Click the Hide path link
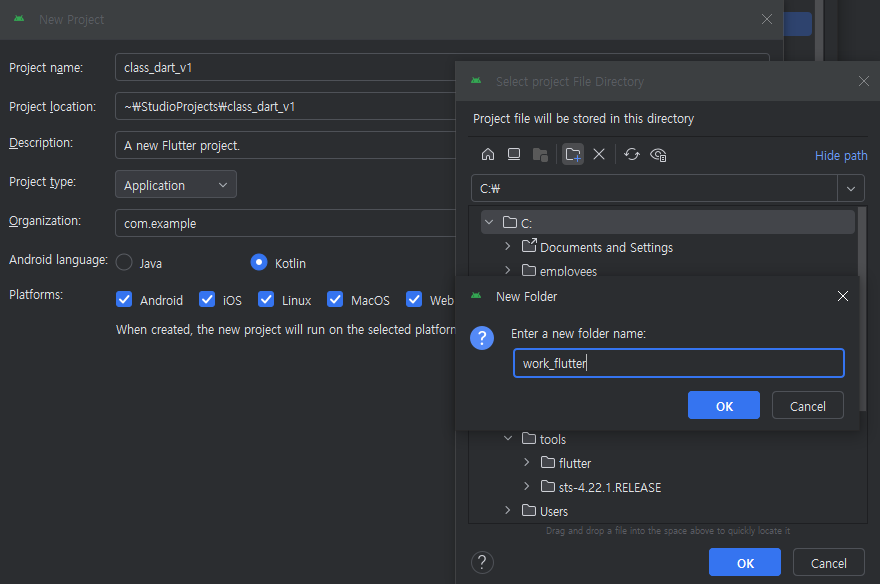Viewport: 880px width, 584px height. pos(841,155)
